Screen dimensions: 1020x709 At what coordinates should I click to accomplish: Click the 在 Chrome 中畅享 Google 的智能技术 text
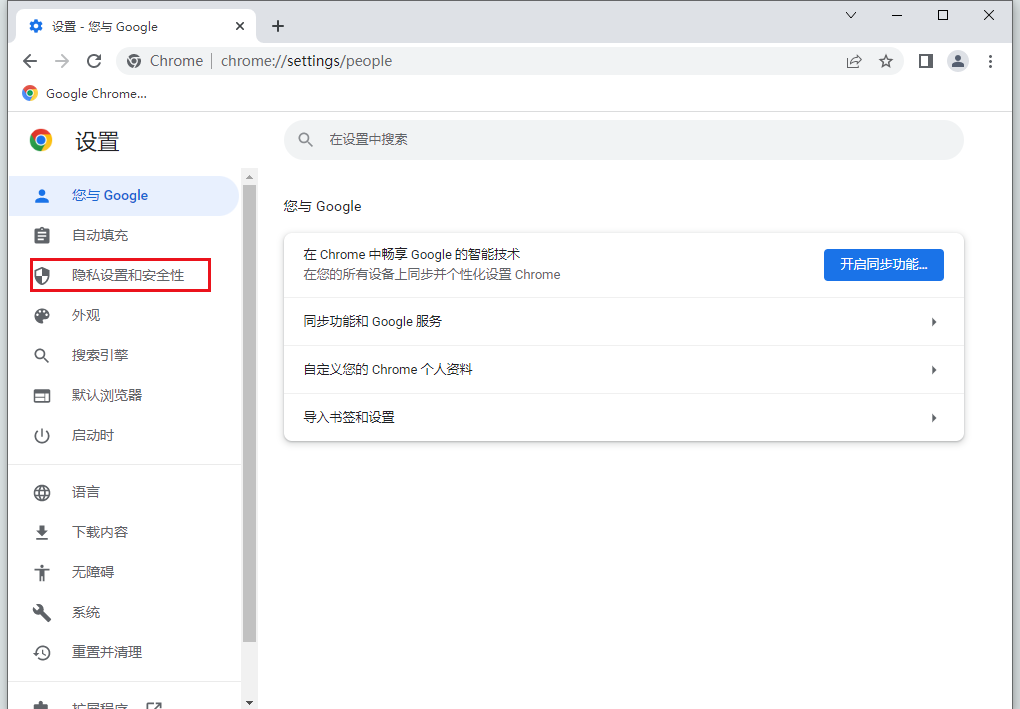tap(412, 255)
